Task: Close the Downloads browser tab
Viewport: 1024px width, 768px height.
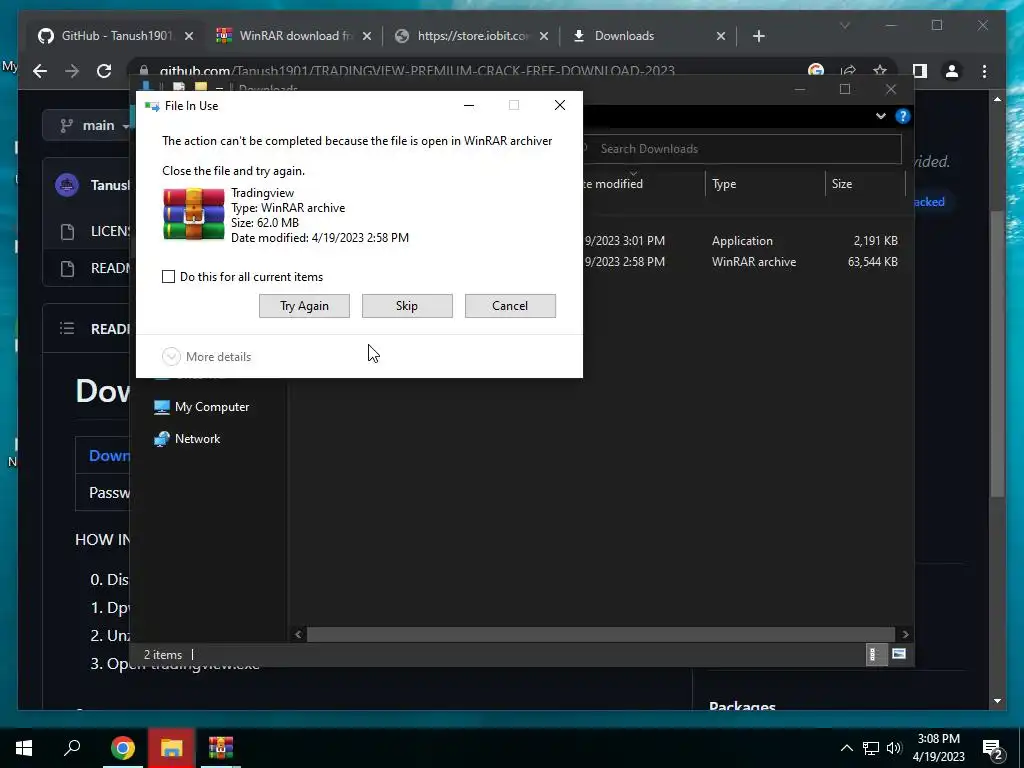Action: tap(721, 36)
